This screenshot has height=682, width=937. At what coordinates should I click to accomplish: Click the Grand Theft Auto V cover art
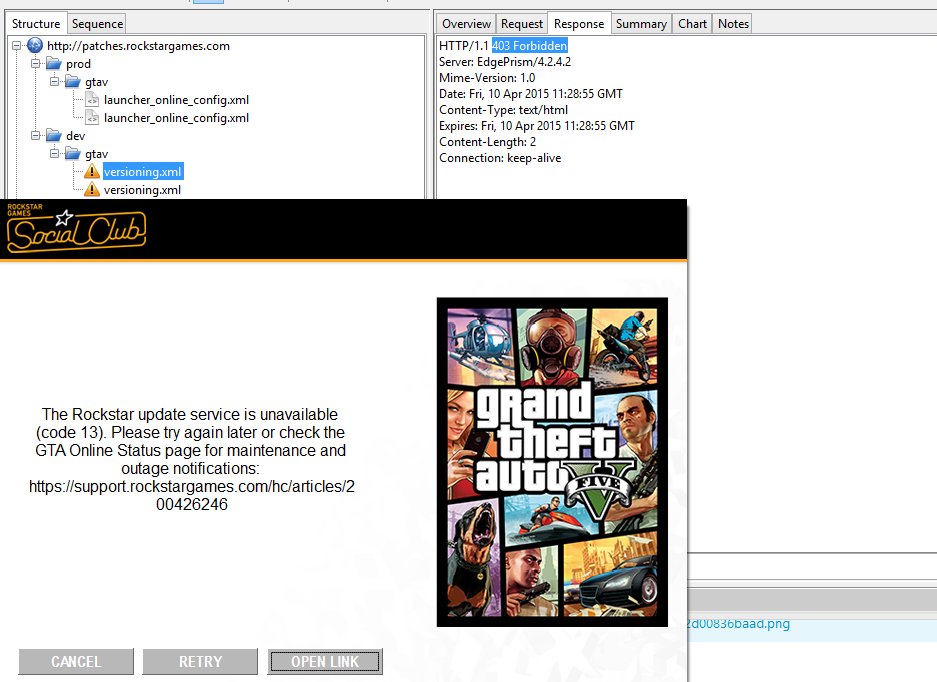[x=552, y=462]
